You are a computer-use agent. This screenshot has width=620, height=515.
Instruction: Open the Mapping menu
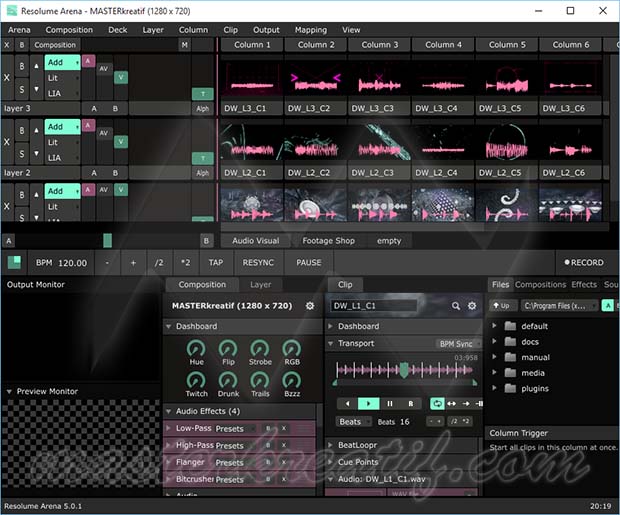coord(311,30)
